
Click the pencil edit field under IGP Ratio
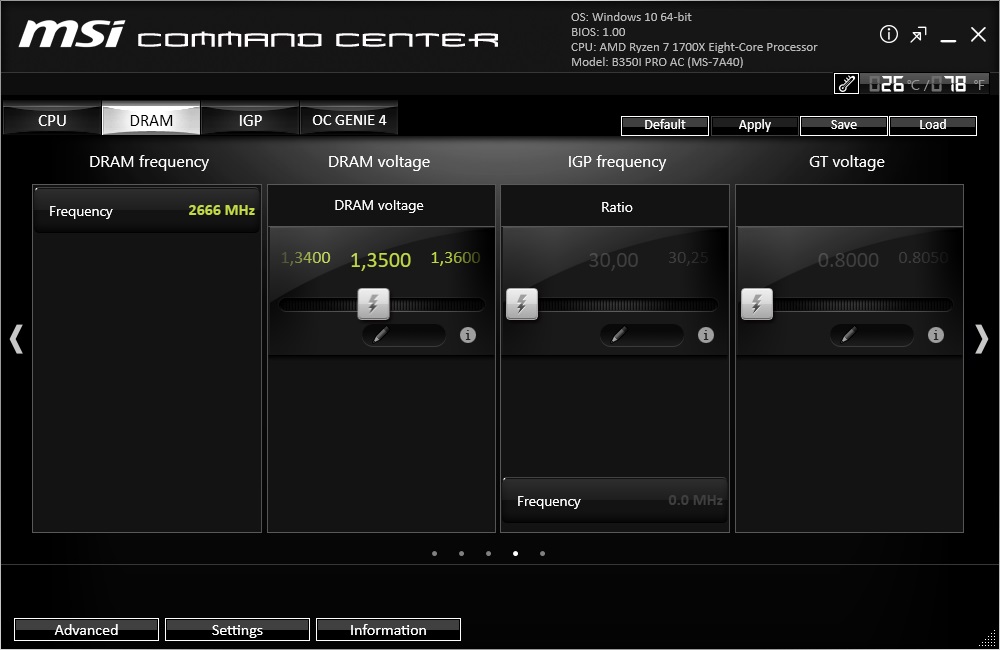pyautogui.click(x=642, y=335)
